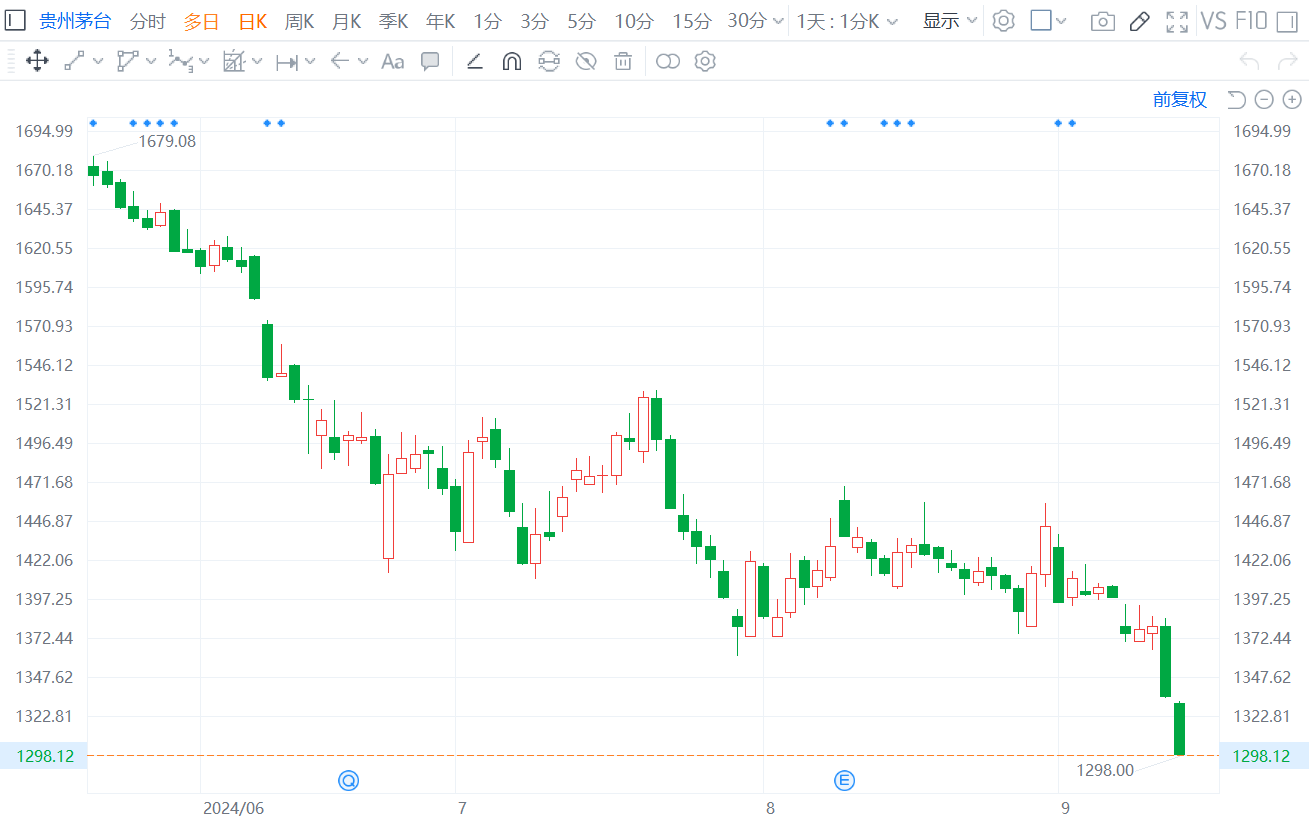Screen dimensions: 1309x826
Task: Switch to the 分时 tab
Action: tap(148, 21)
